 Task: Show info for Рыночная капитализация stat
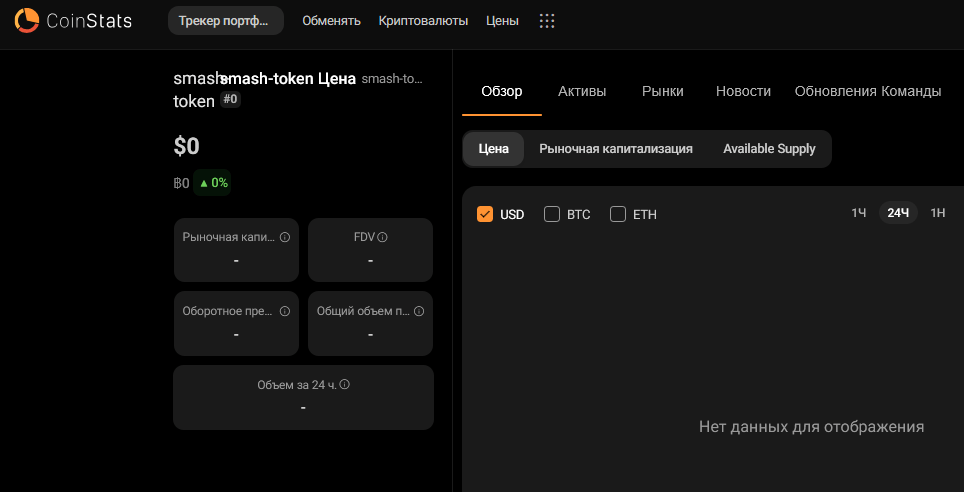pos(285,237)
